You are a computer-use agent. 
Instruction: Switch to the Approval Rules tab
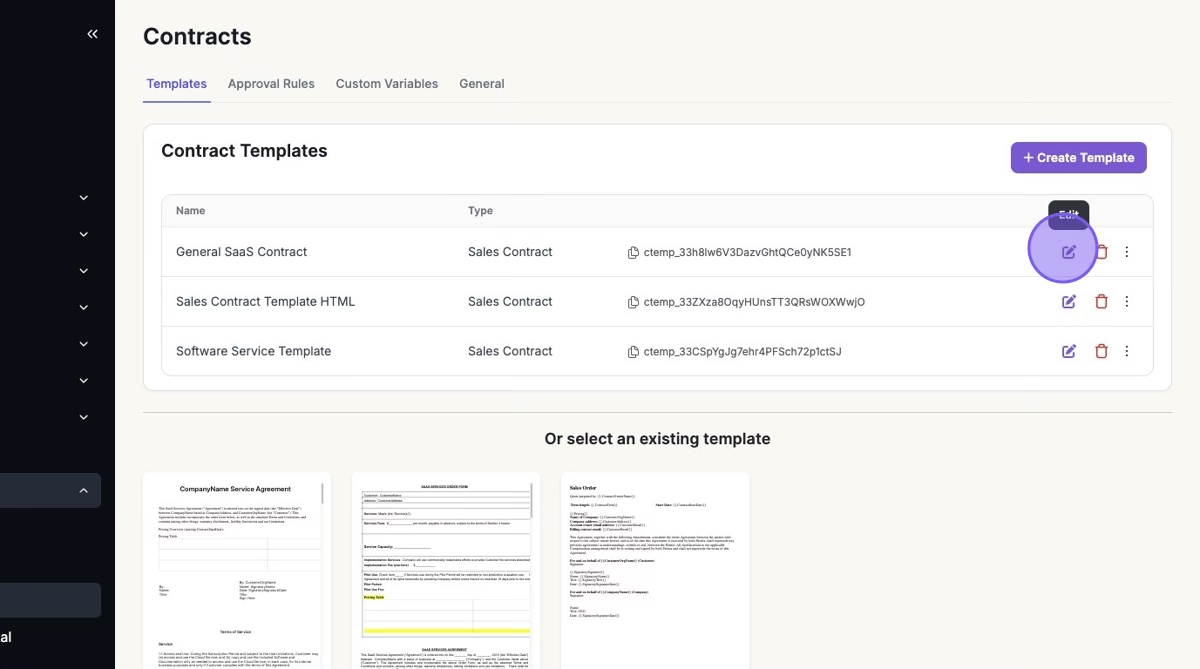point(271,84)
